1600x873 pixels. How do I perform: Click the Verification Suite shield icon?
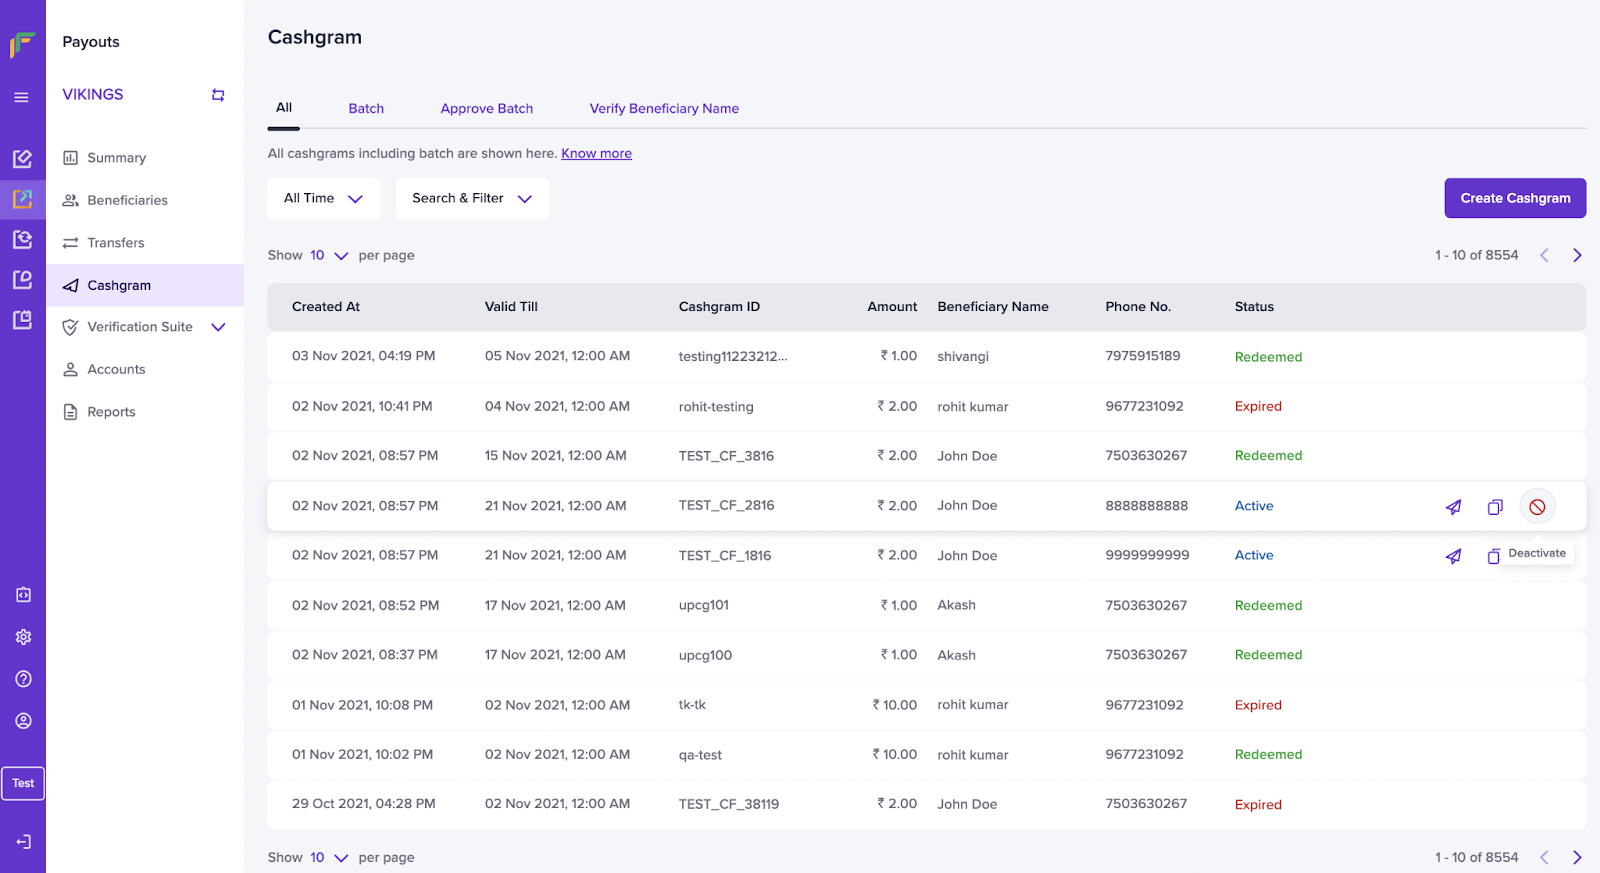tap(70, 327)
